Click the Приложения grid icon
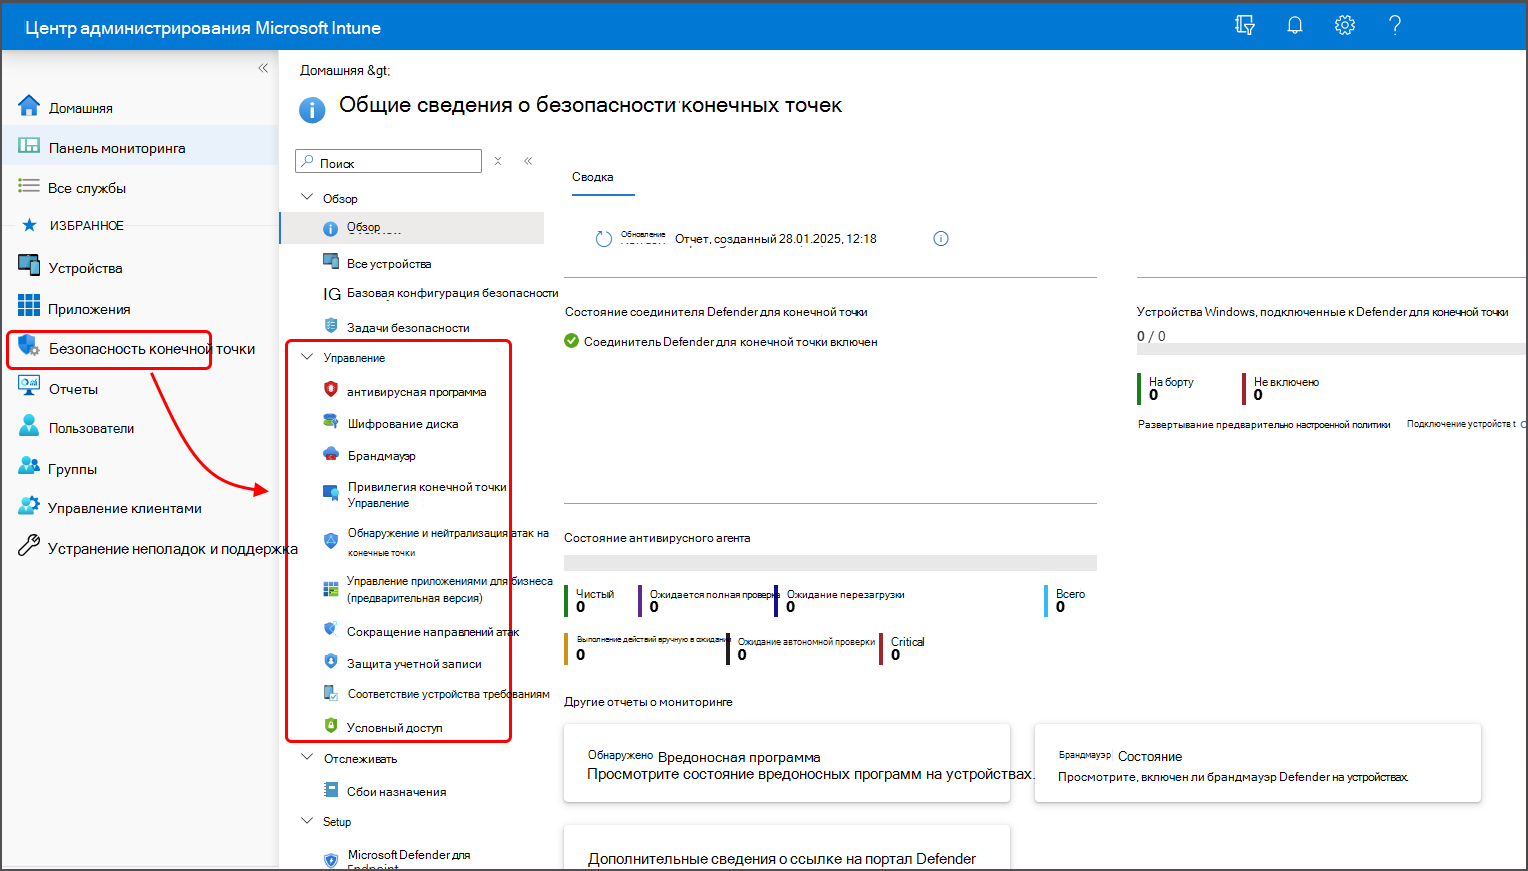 (x=29, y=306)
